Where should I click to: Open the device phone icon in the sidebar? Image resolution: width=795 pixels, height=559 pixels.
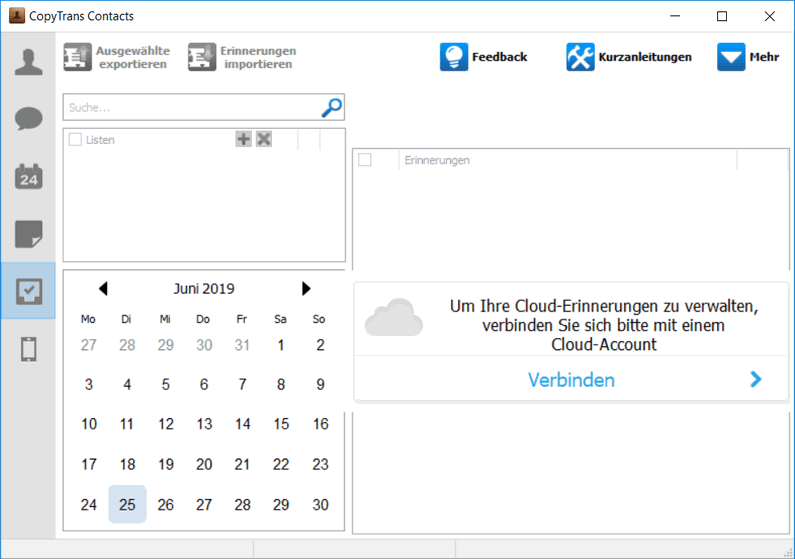click(28, 349)
